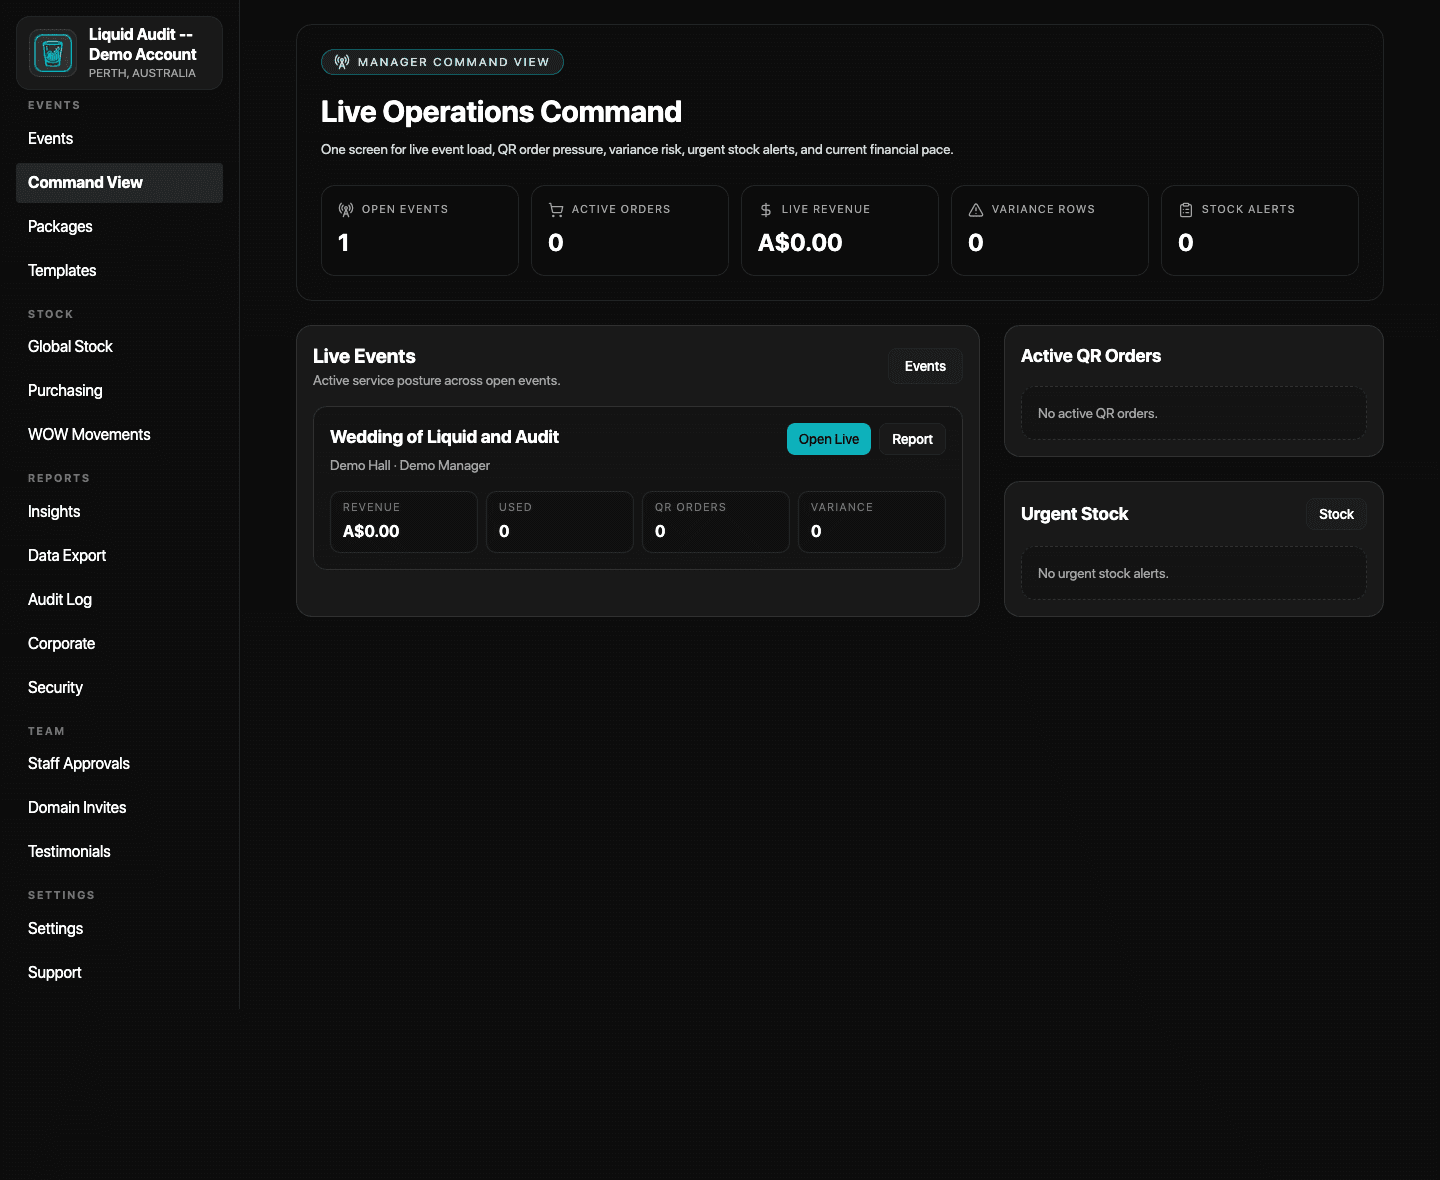
Task: Go to Packages in sidebar
Action: coord(119,227)
